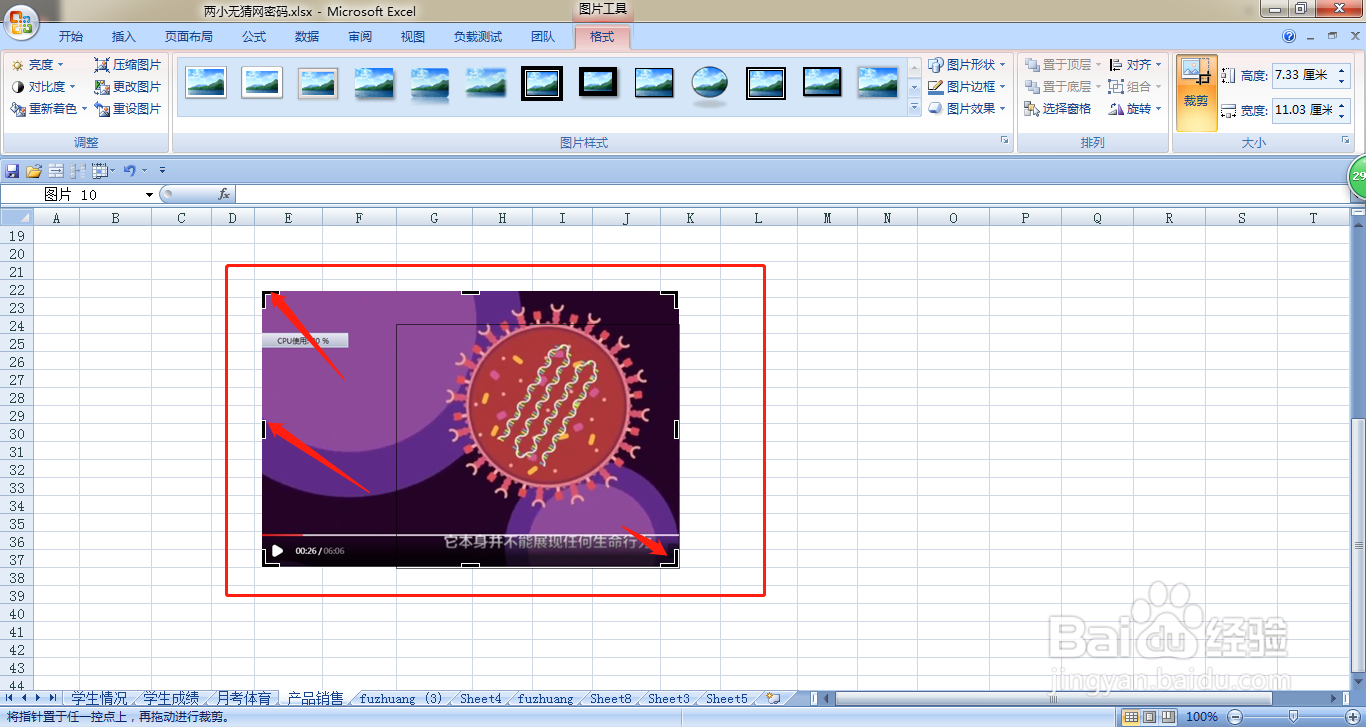Click the fx insert function button
Screen dimensions: 1366x727
click(224, 194)
